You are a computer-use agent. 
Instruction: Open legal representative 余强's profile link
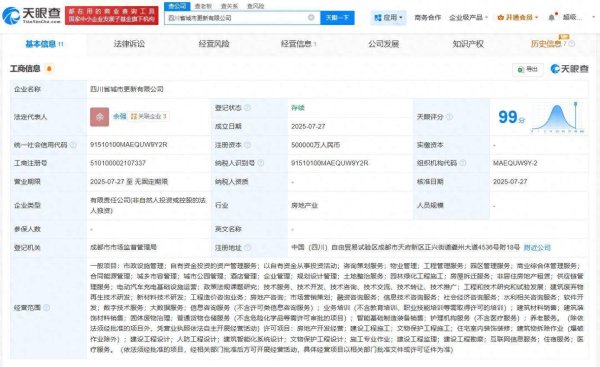[x=119, y=116]
